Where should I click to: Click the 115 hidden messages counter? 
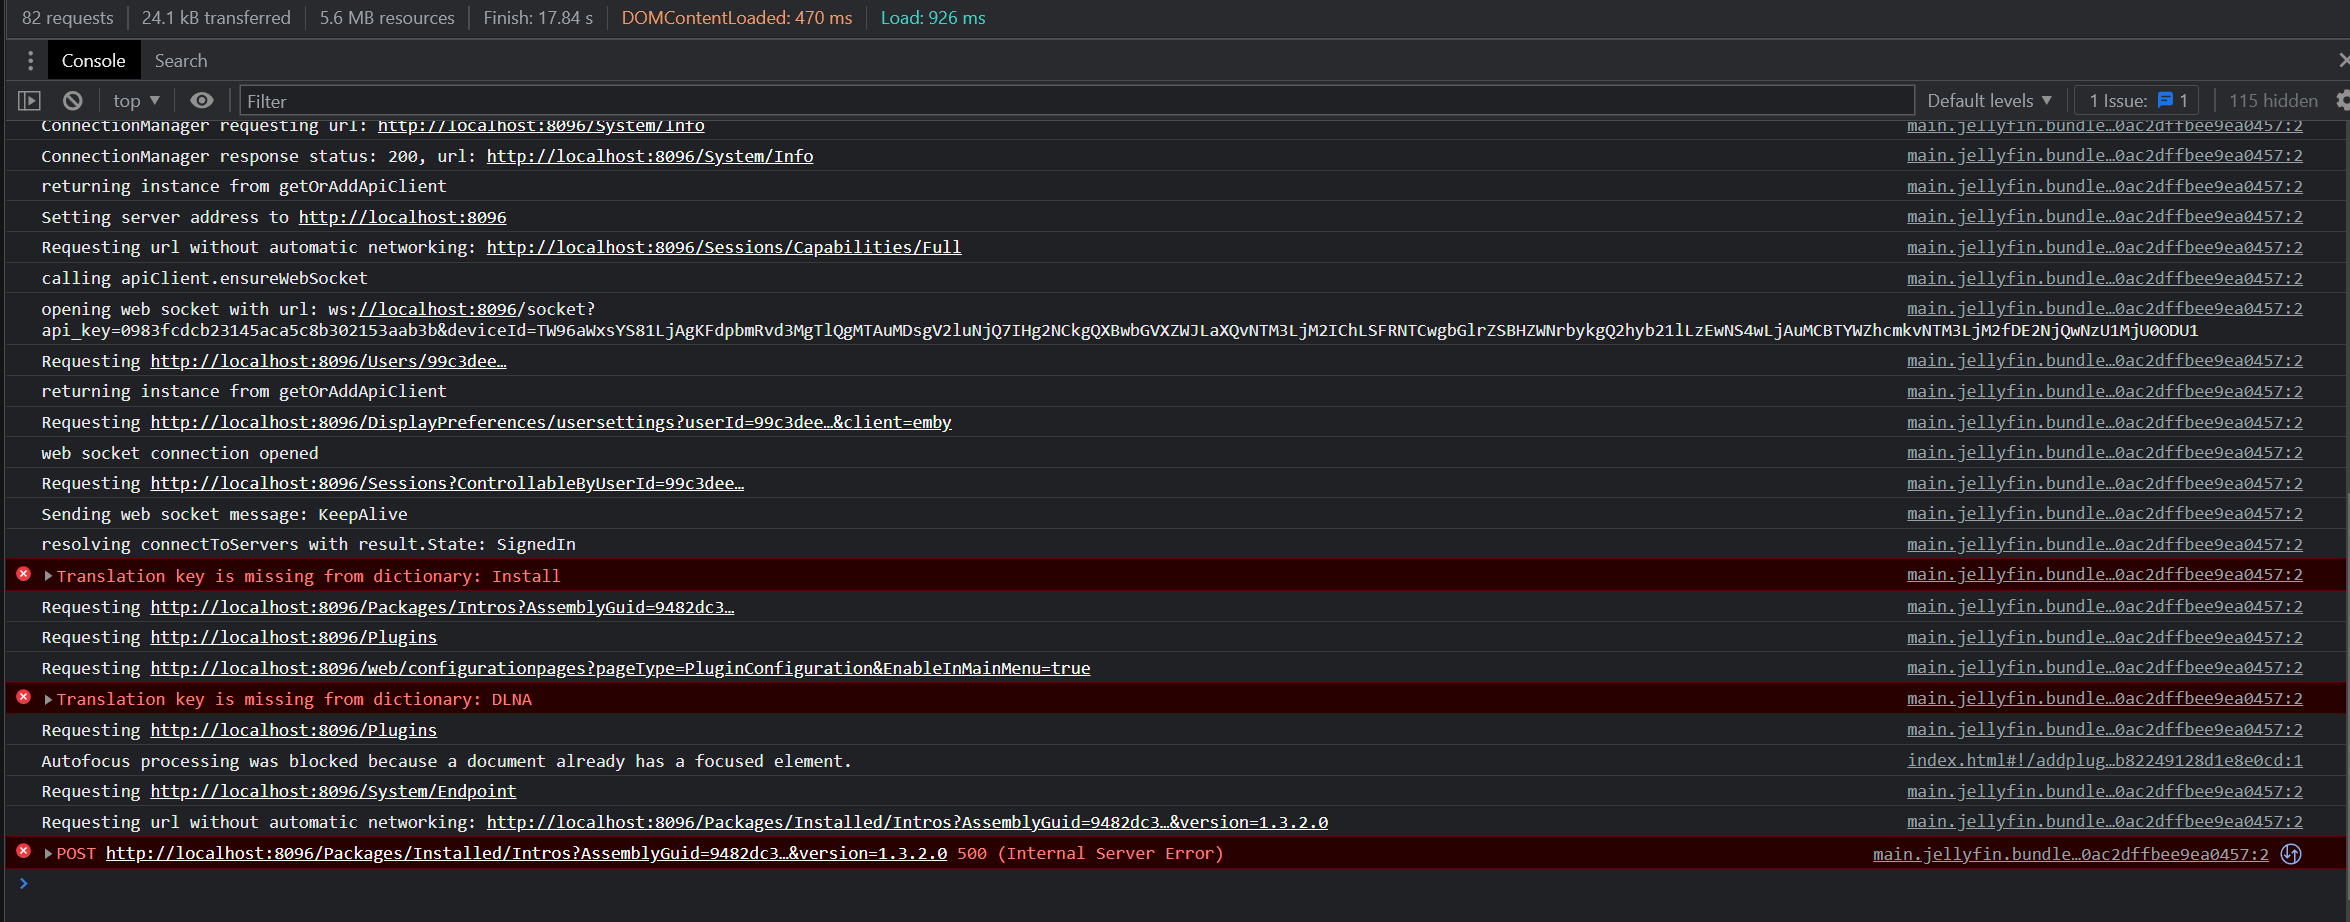[2272, 100]
